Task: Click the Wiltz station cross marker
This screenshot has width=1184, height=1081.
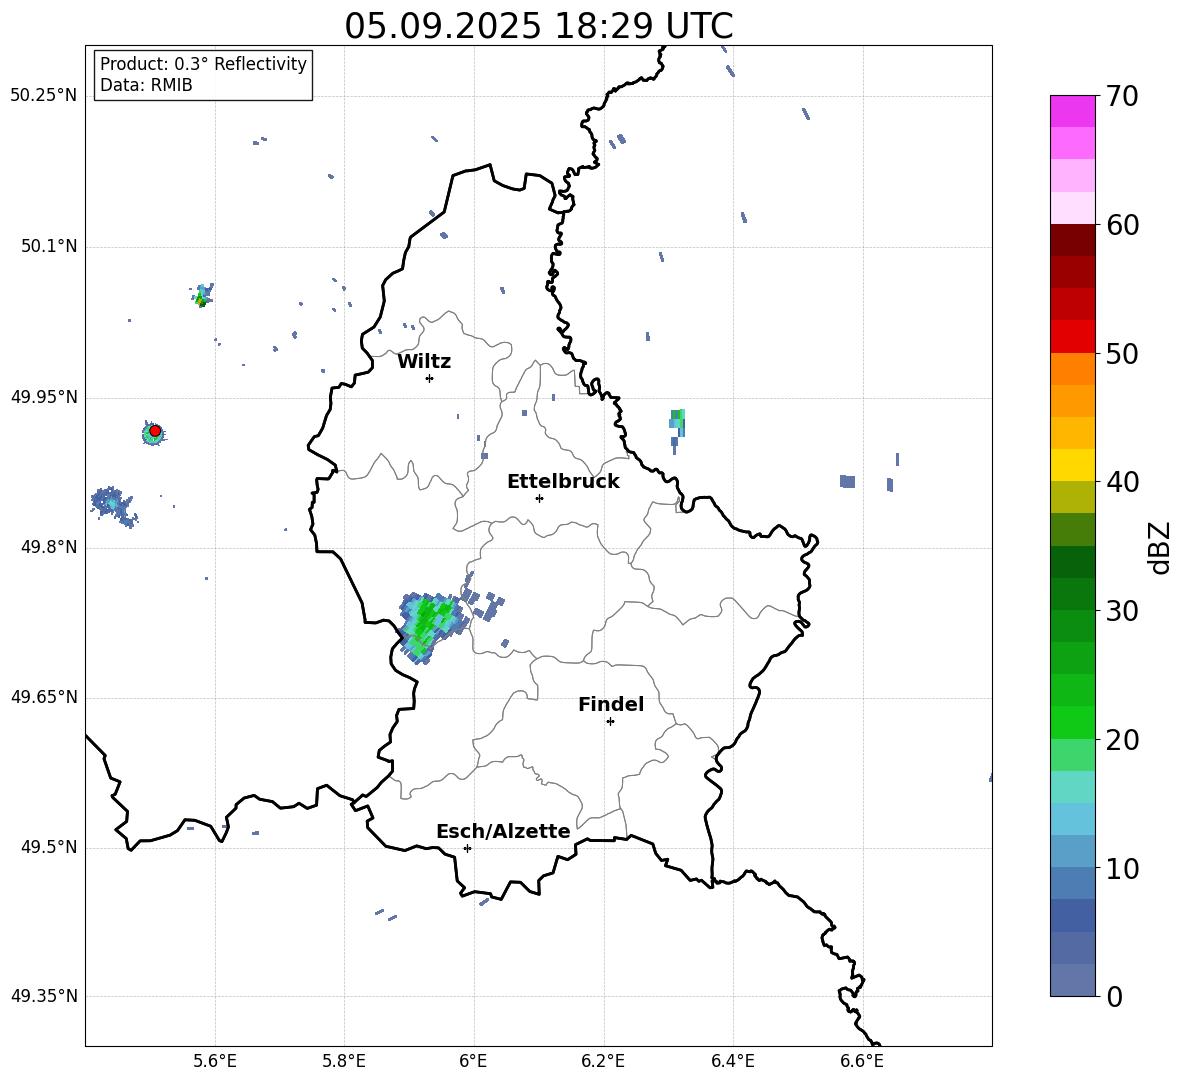Action: (x=429, y=378)
